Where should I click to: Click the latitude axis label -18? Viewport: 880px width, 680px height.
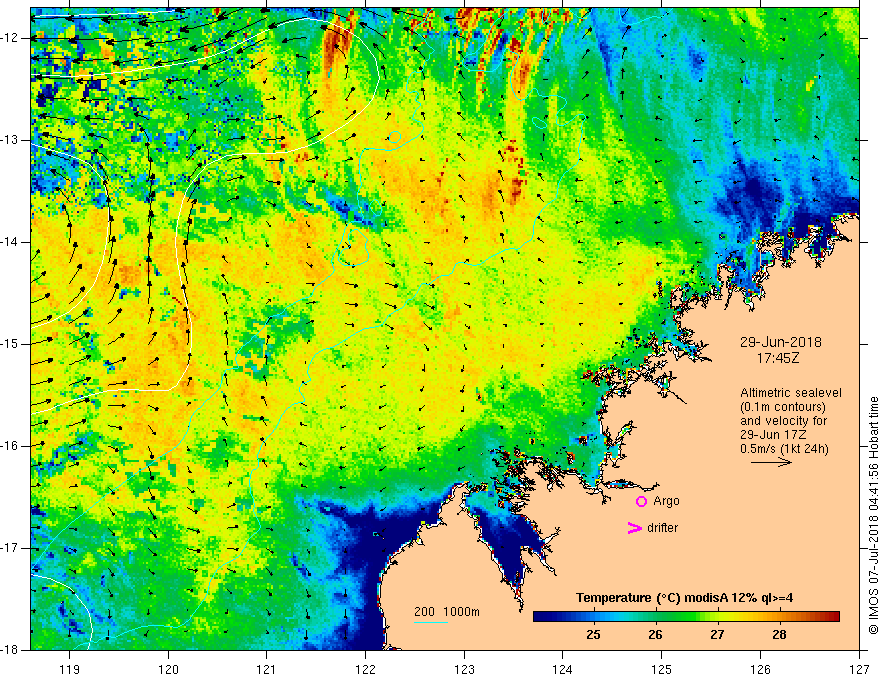point(11,650)
